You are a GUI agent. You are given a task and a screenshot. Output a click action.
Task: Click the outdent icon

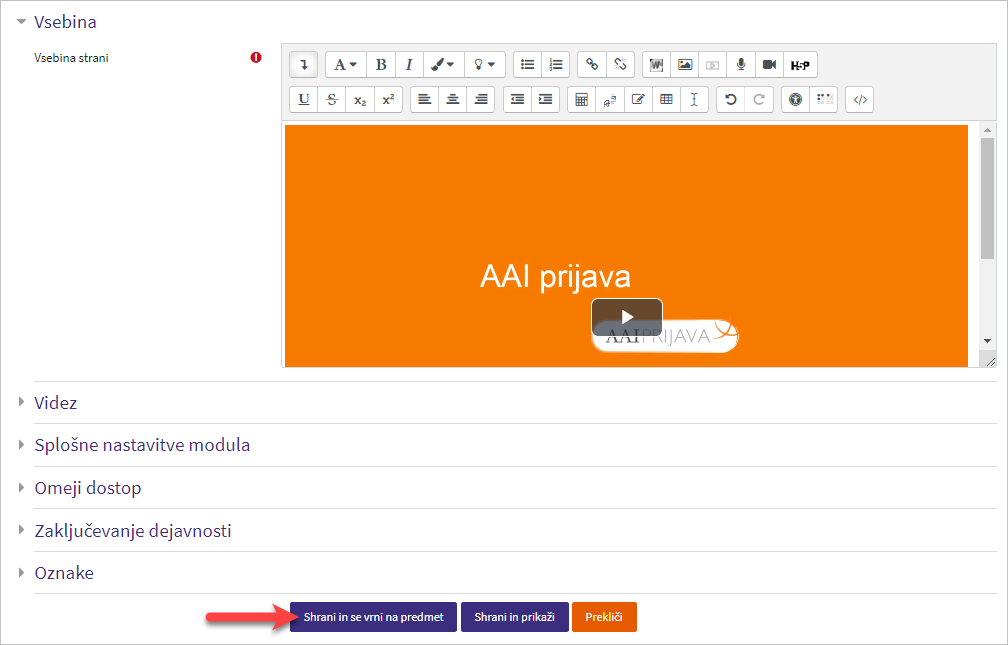point(518,99)
